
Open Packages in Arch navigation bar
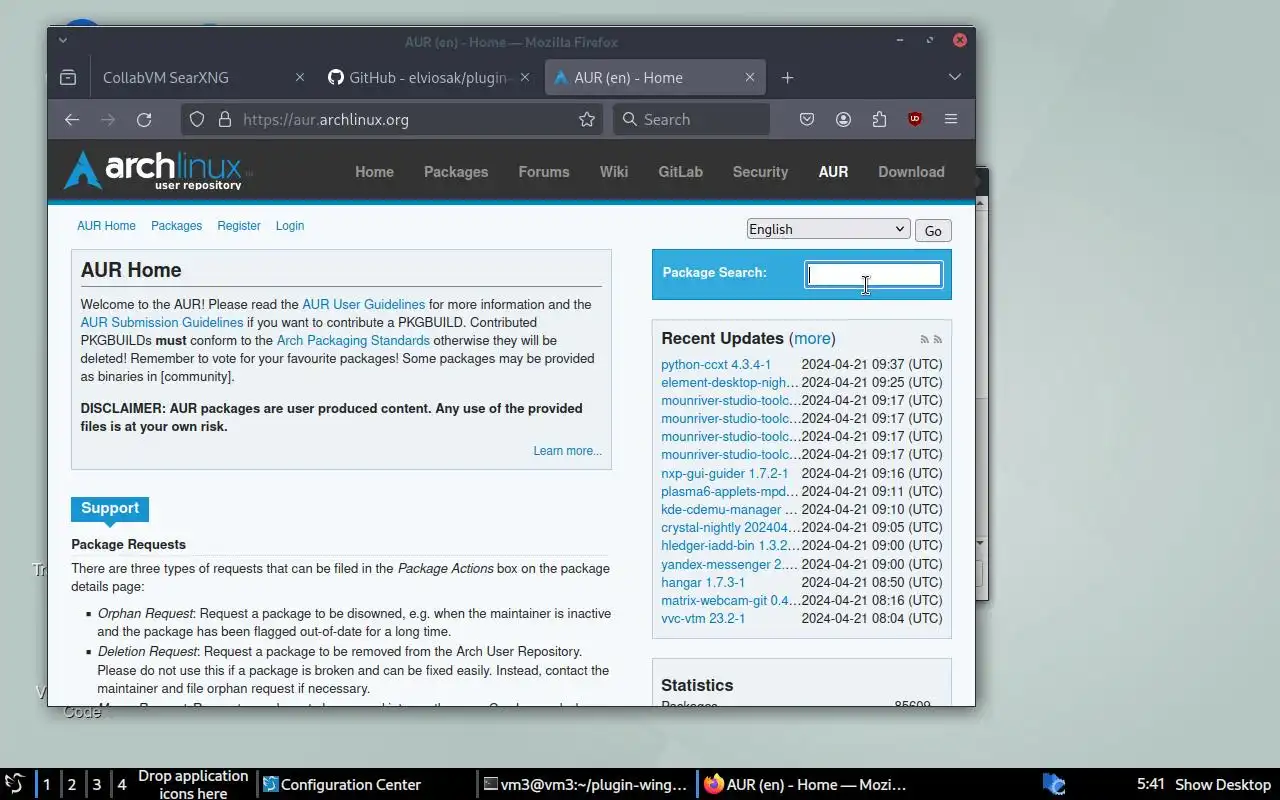[x=456, y=172]
